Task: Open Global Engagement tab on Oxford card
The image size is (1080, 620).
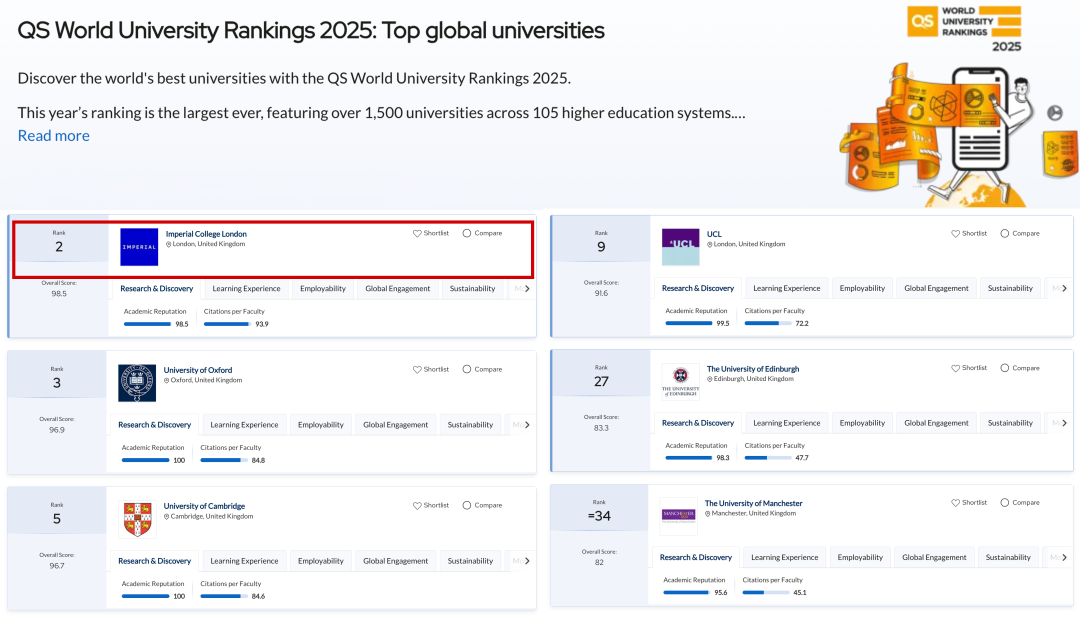Action: click(x=395, y=425)
